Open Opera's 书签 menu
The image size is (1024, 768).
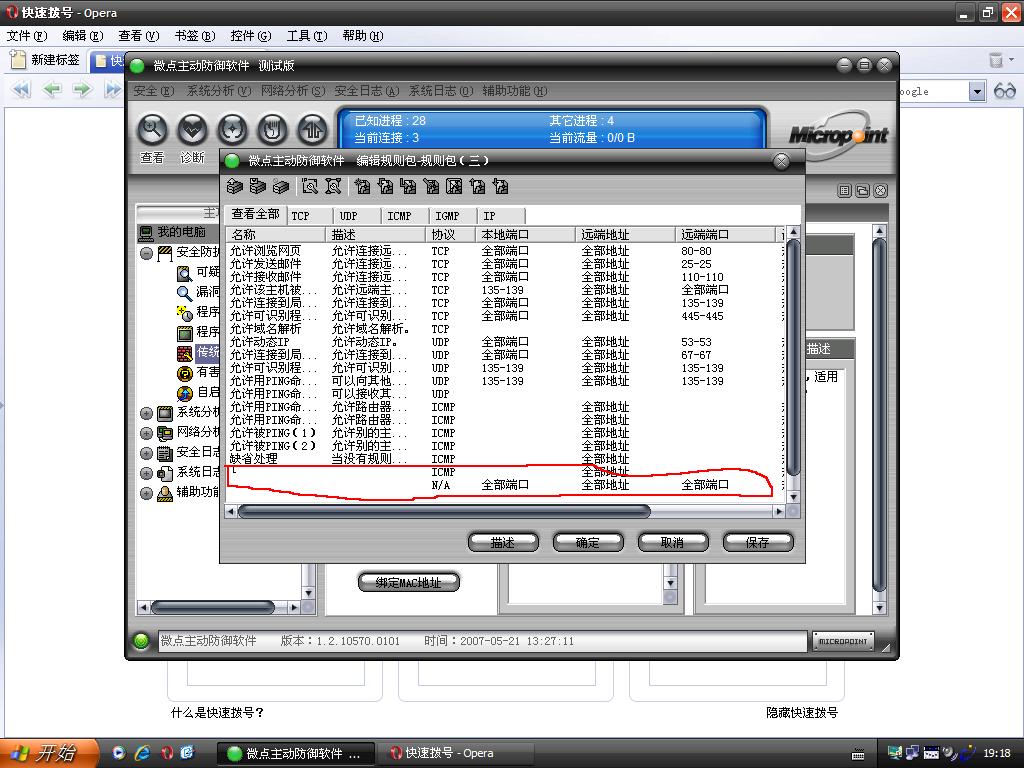tap(195, 36)
